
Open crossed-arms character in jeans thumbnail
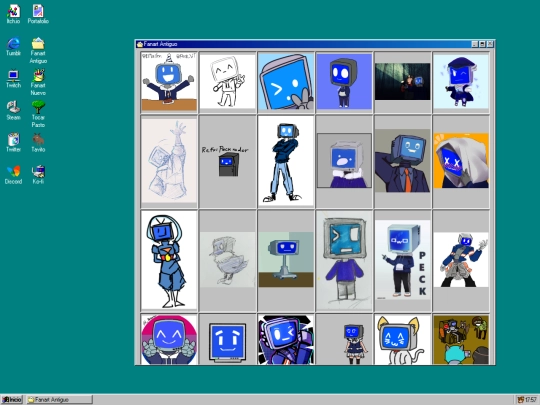coord(286,162)
